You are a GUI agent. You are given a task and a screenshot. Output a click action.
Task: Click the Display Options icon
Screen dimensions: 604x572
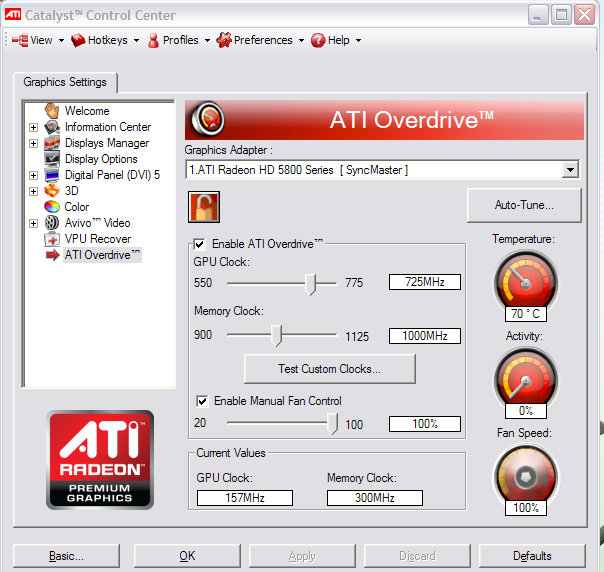tap(52, 159)
